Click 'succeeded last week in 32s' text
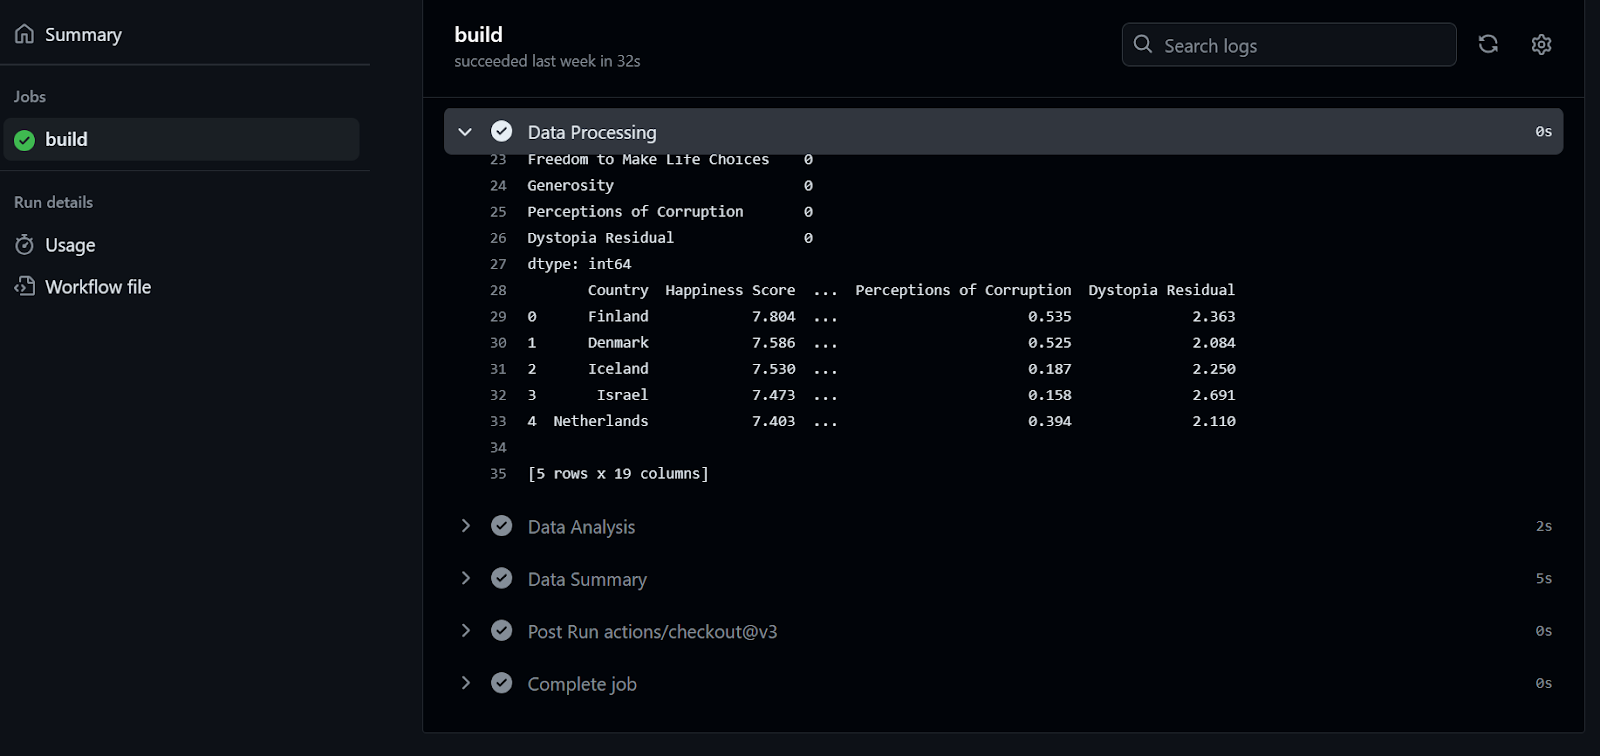Image resolution: width=1600 pixels, height=756 pixels. click(x=547, y=61)
